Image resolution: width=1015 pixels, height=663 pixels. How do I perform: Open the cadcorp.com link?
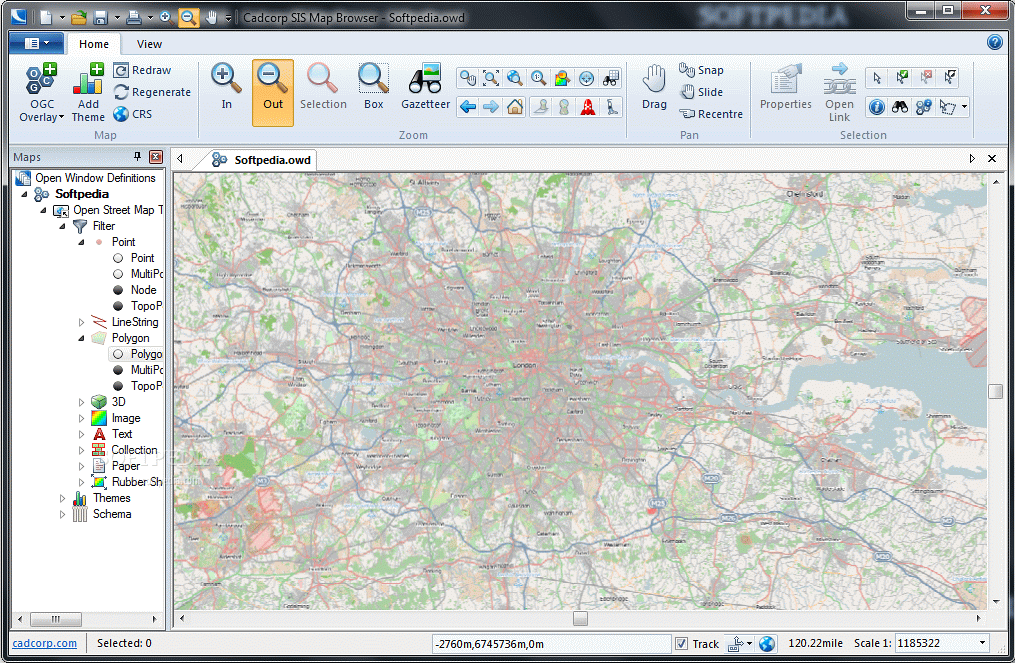(45, 644)
